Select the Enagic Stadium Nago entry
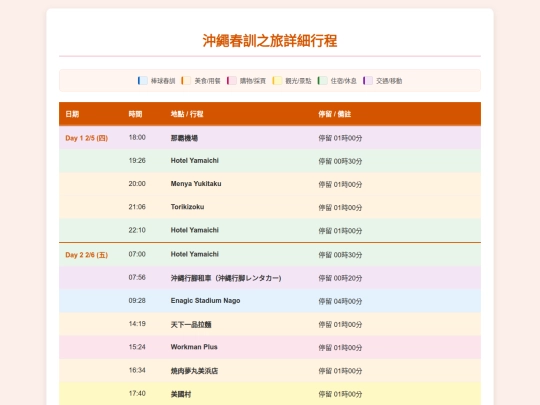Screen dimensions: 540x405 point(205,300)
